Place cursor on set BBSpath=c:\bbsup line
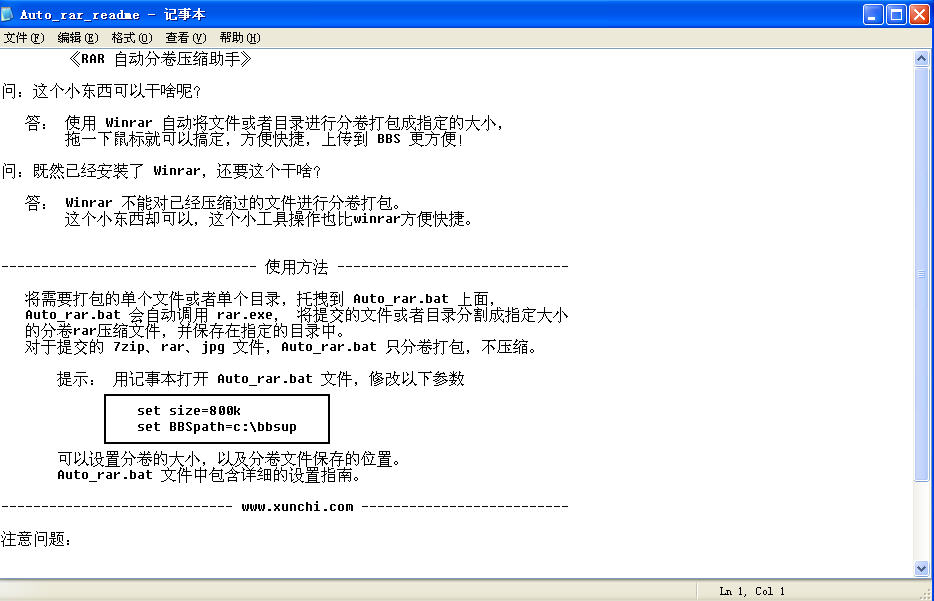The image size is (934, 601). pos(217,427)
